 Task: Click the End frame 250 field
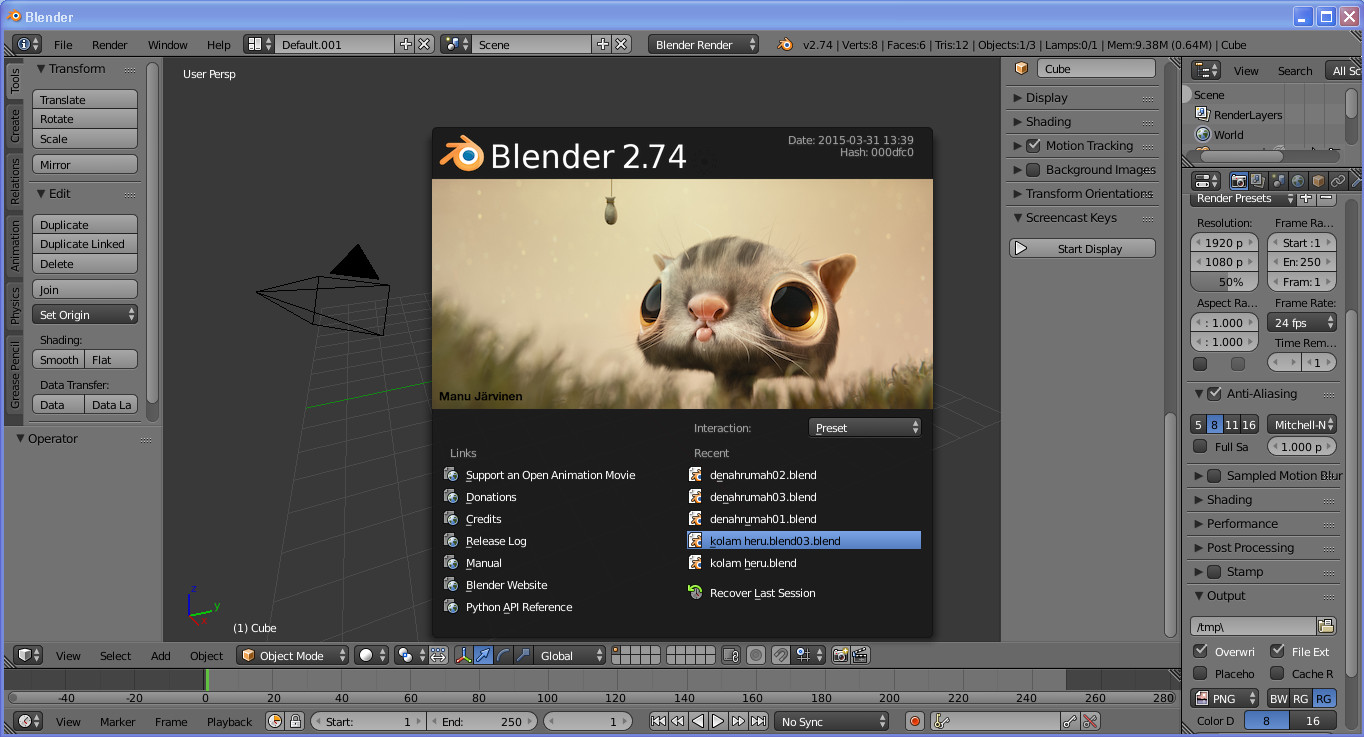tap(483, 722)
